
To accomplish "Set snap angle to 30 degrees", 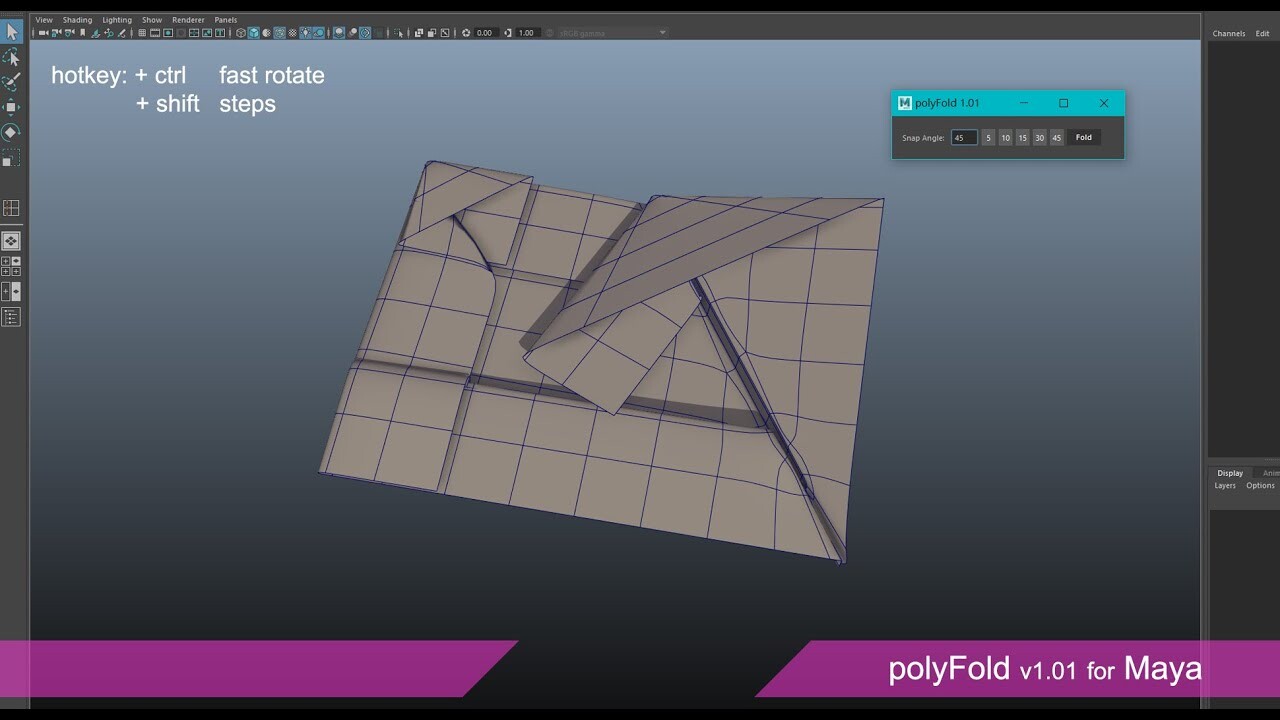I will point(1039,137).
